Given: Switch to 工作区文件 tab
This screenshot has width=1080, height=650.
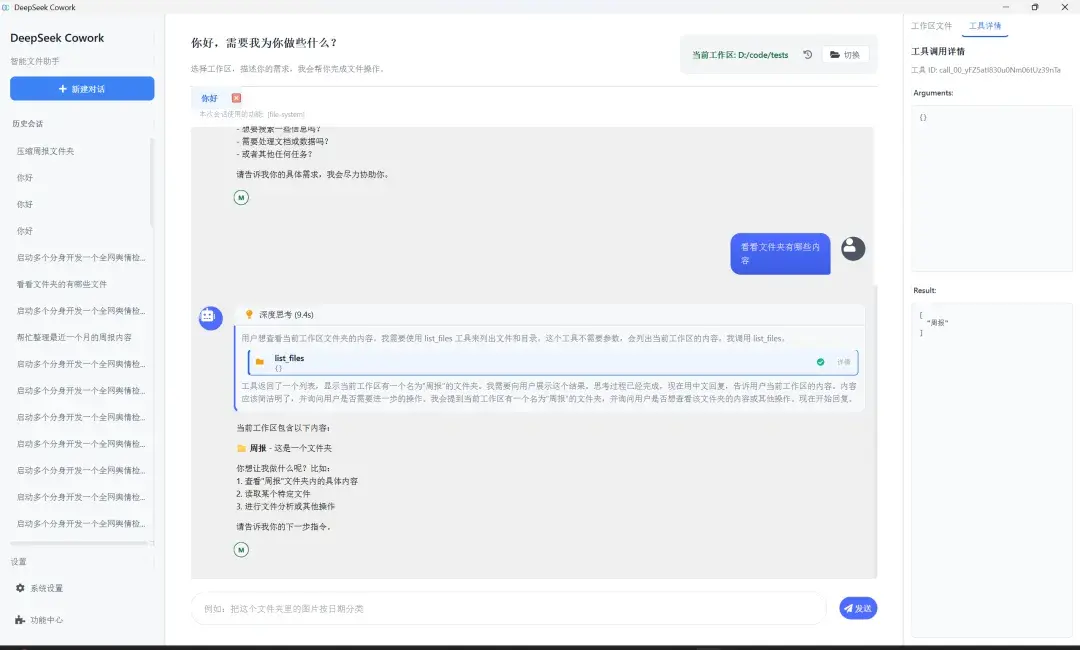Looking at the screenshot, I should [x=931, y=25].
